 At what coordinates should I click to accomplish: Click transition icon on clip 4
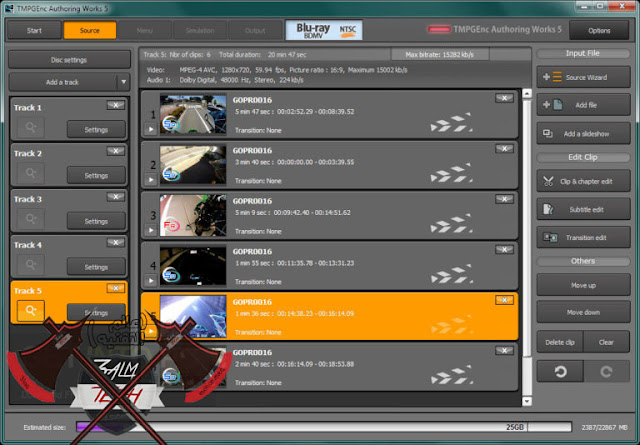(x=451, y=274)
